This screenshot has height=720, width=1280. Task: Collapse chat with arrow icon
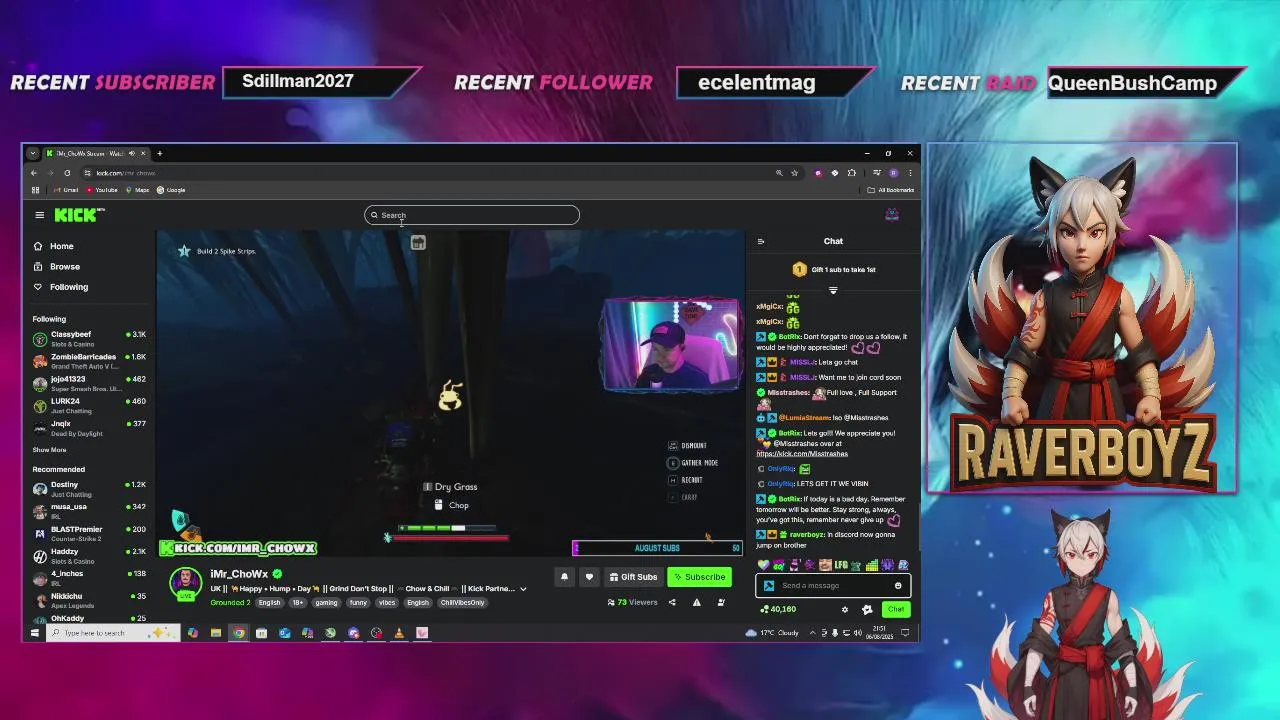click(760, 241)
